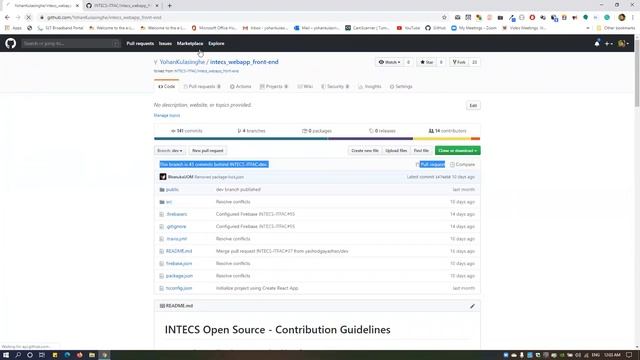Click the Upload files button

point(396,151)
